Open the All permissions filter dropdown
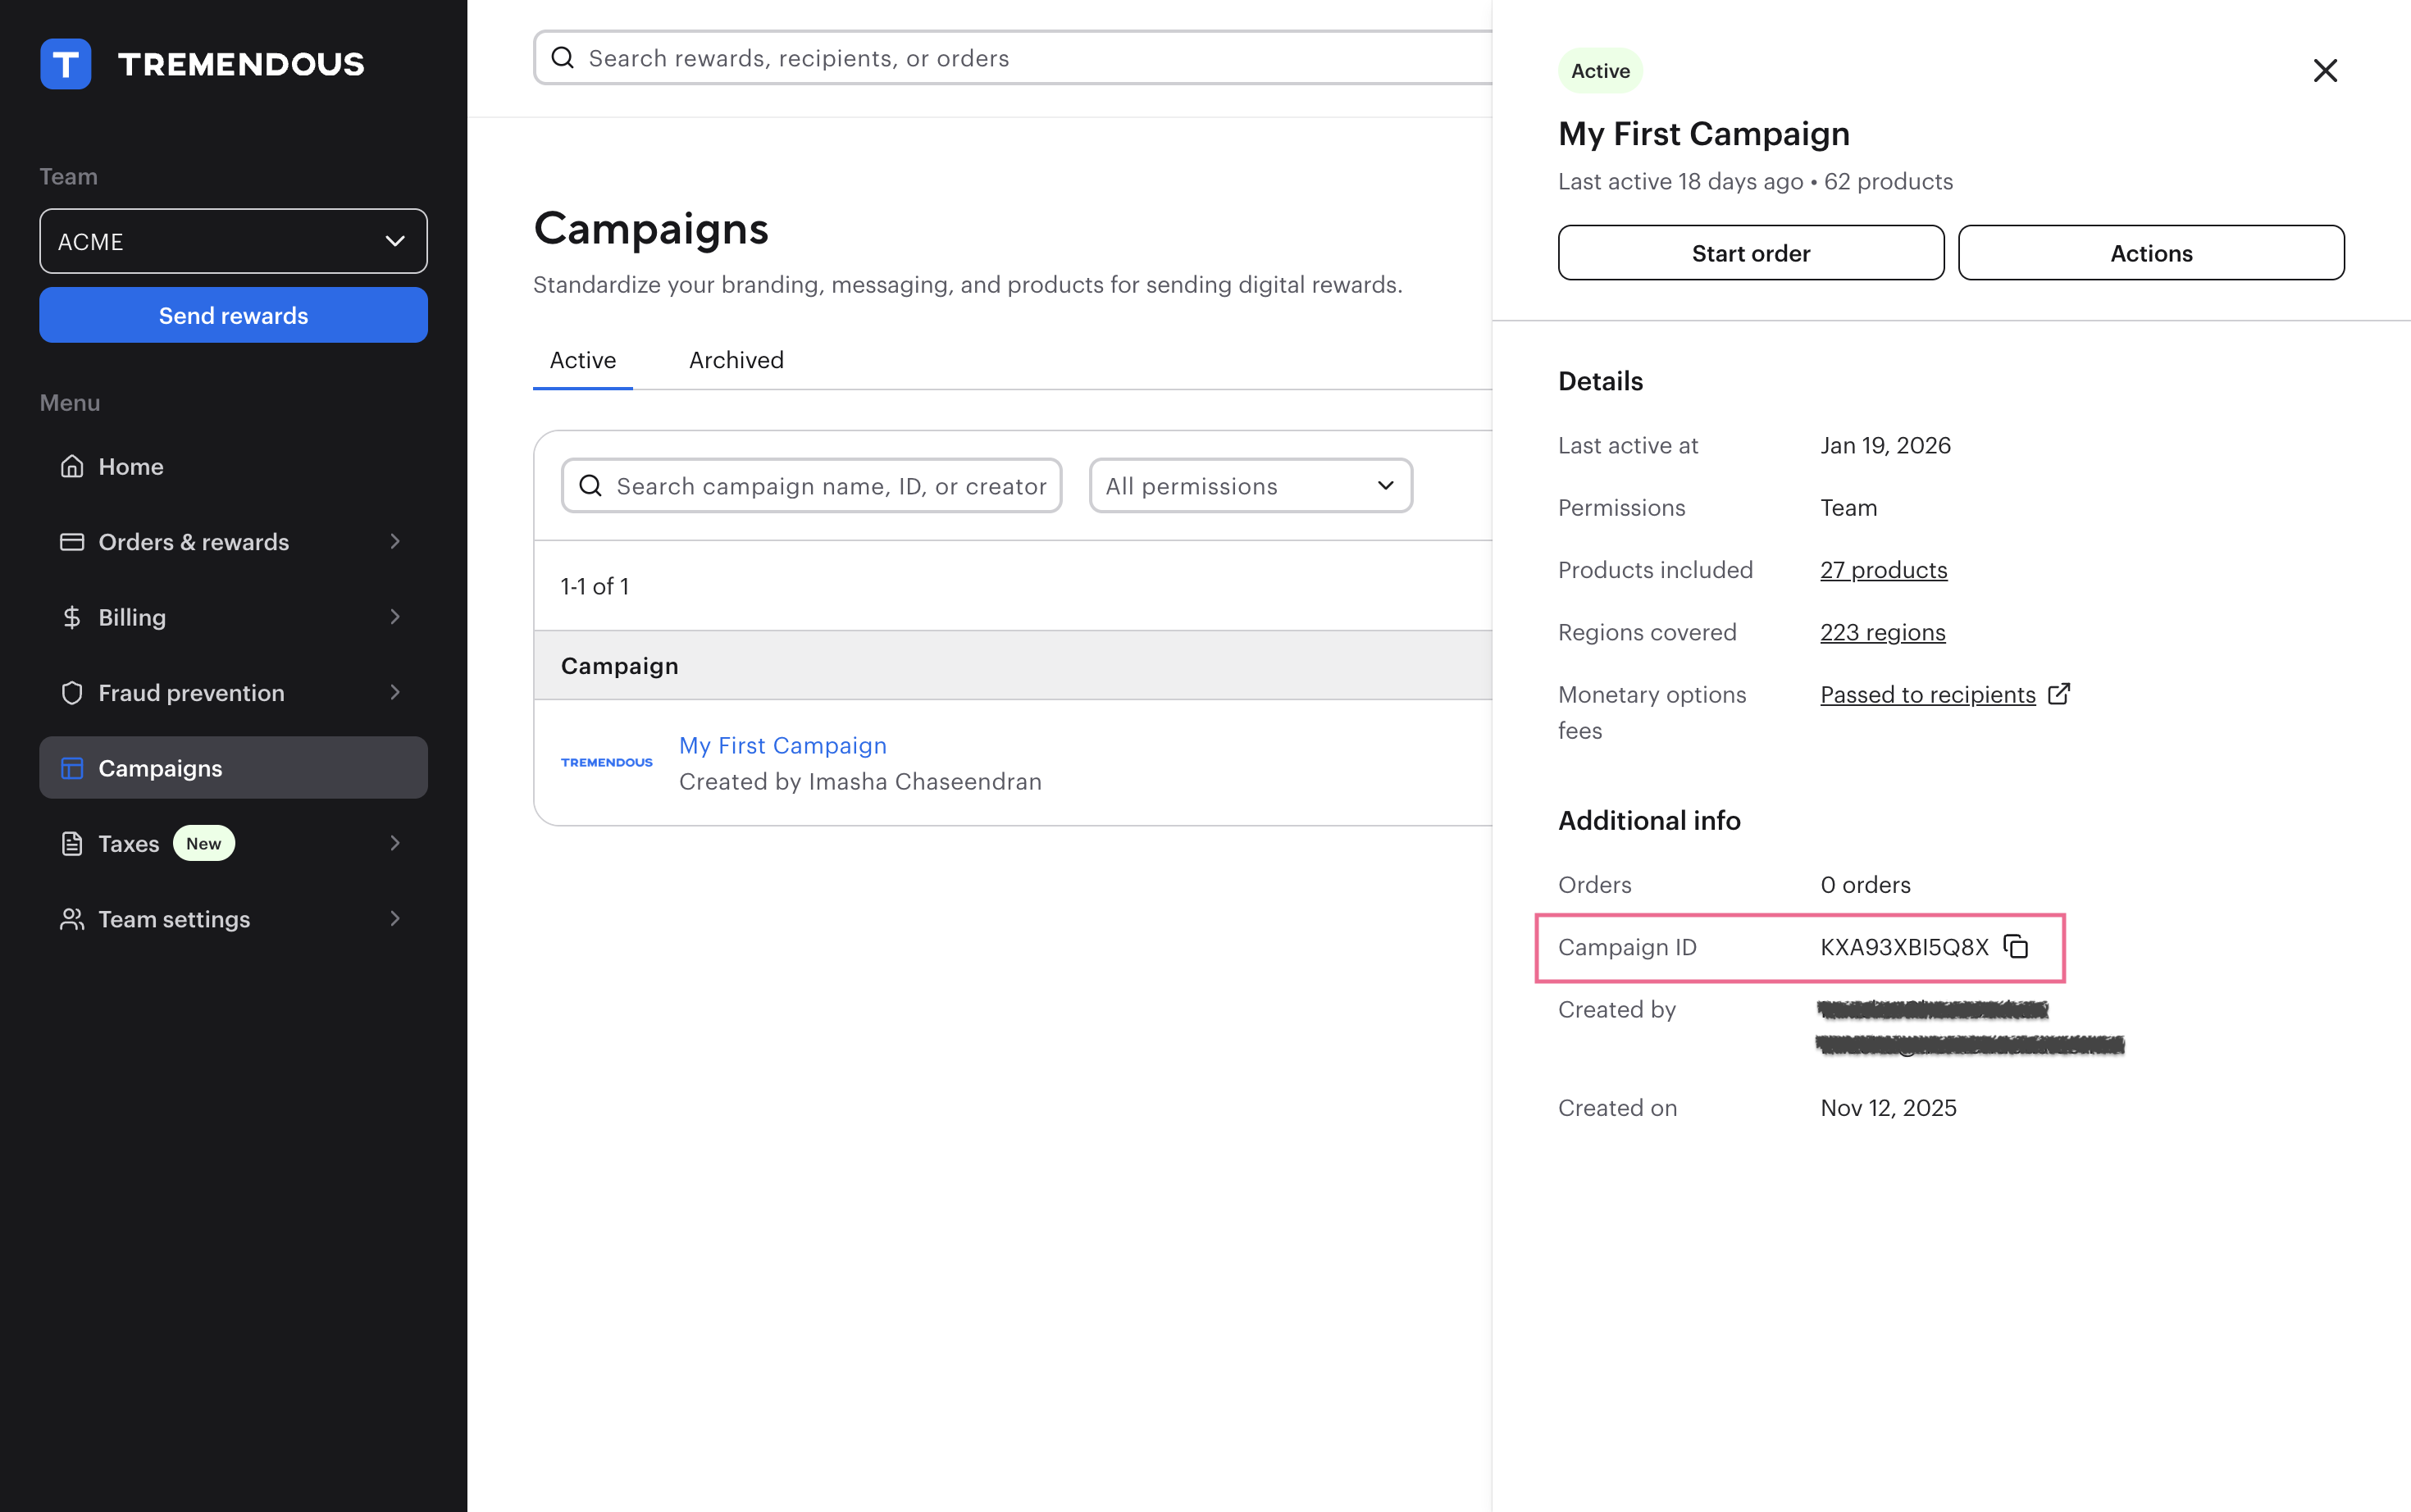Viewport: 2411px width, 1512px height. pos(1250,486)
